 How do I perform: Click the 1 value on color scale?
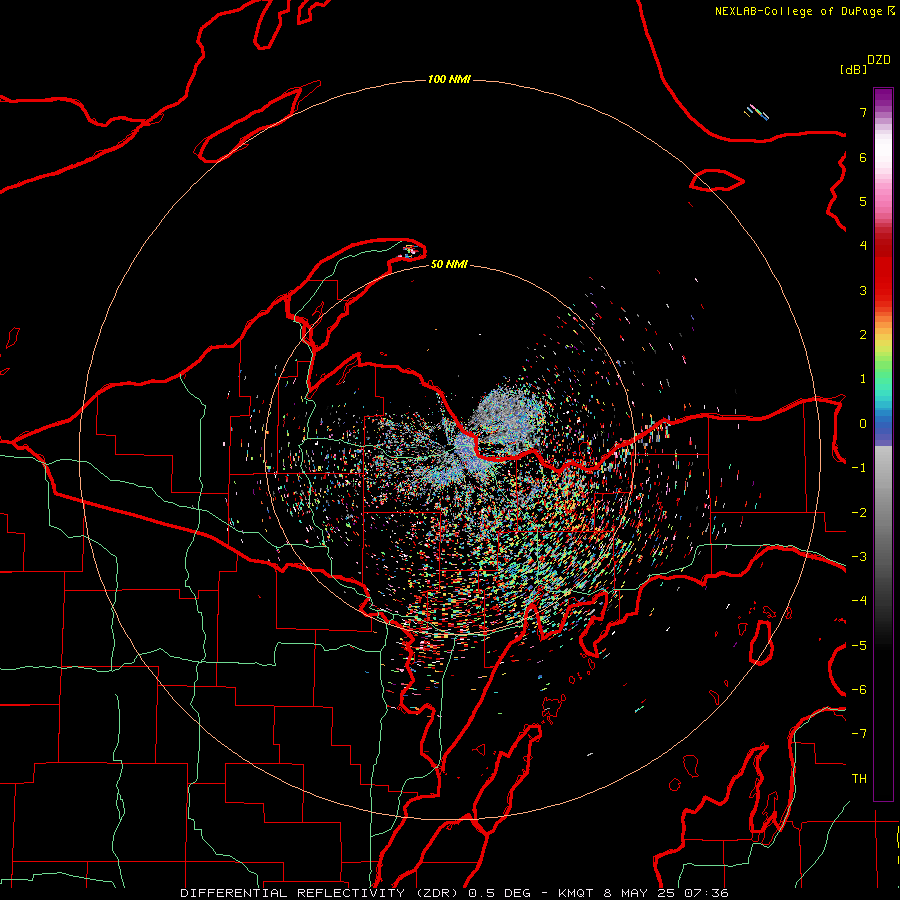point(863,379)
